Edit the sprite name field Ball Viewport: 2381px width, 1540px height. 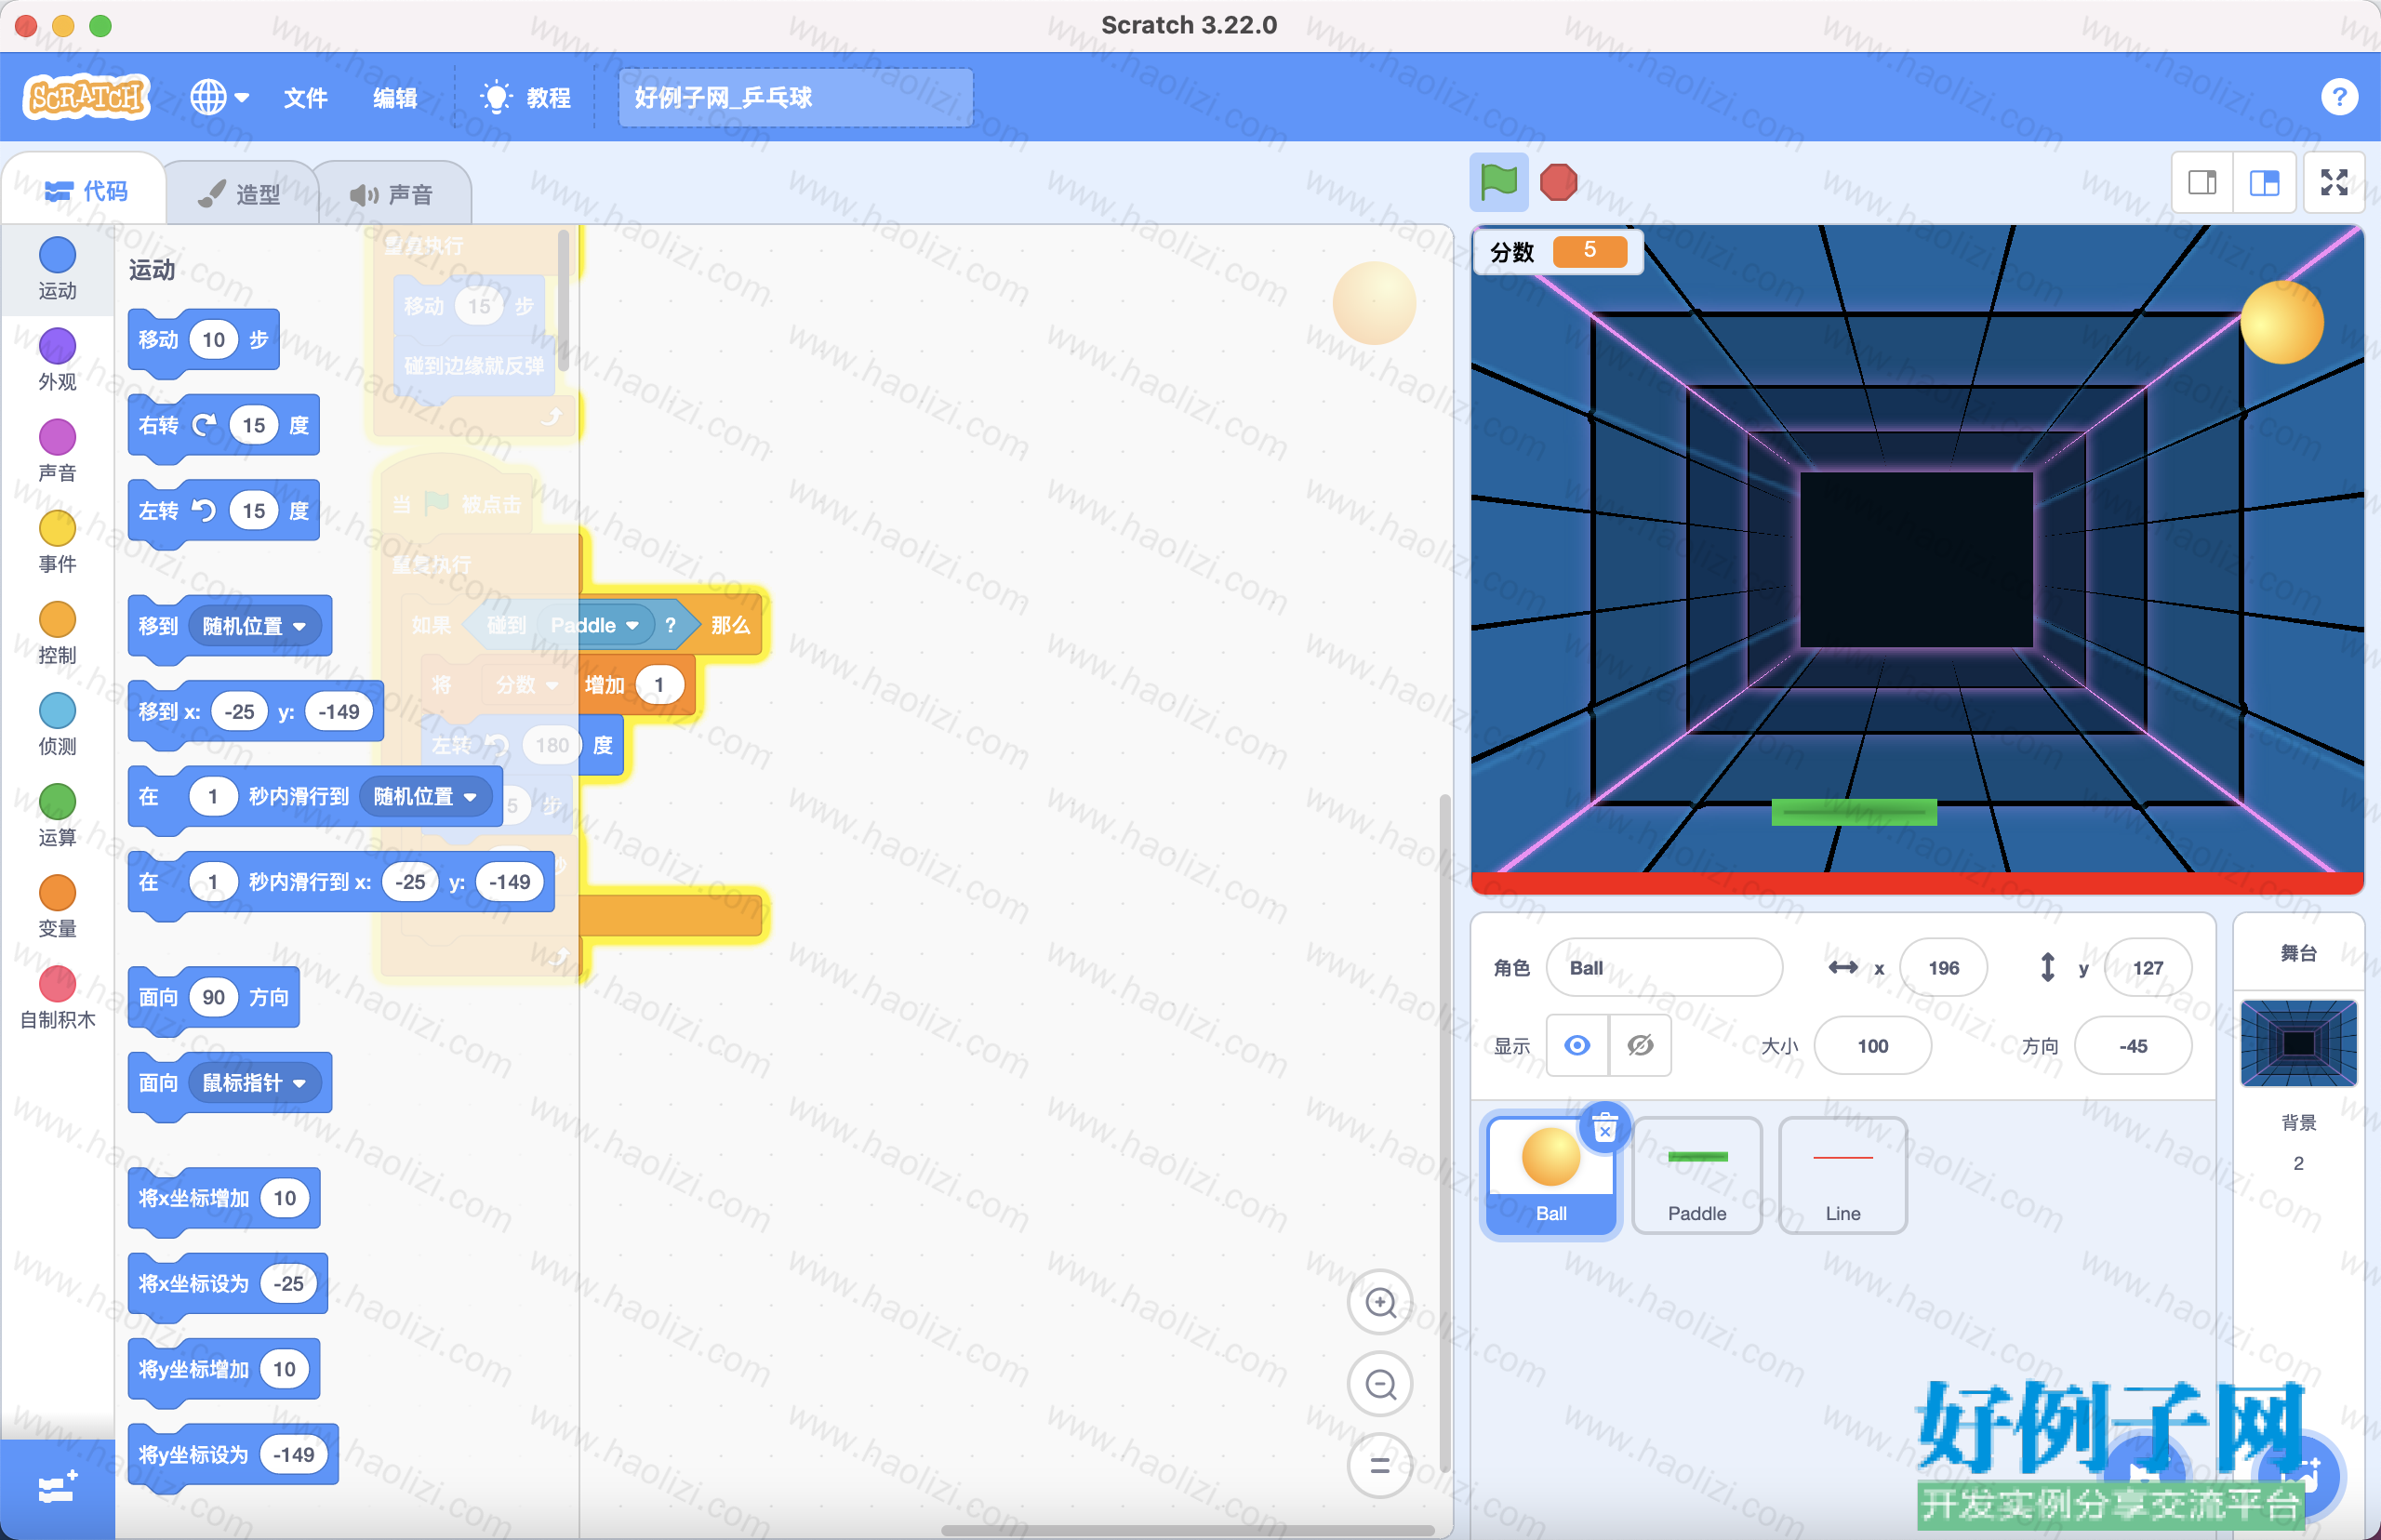tap(1664, 967)
